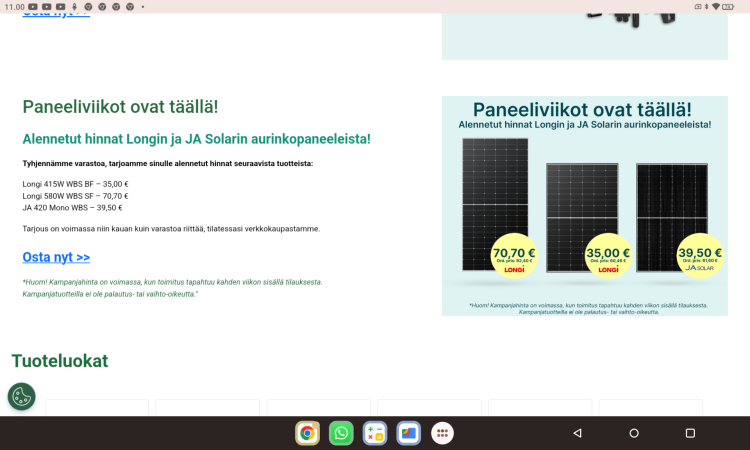This screenshot has width=750, height=450.
Task: Click the "Tuoteluokat" section heading
Action: click(60, 361)
